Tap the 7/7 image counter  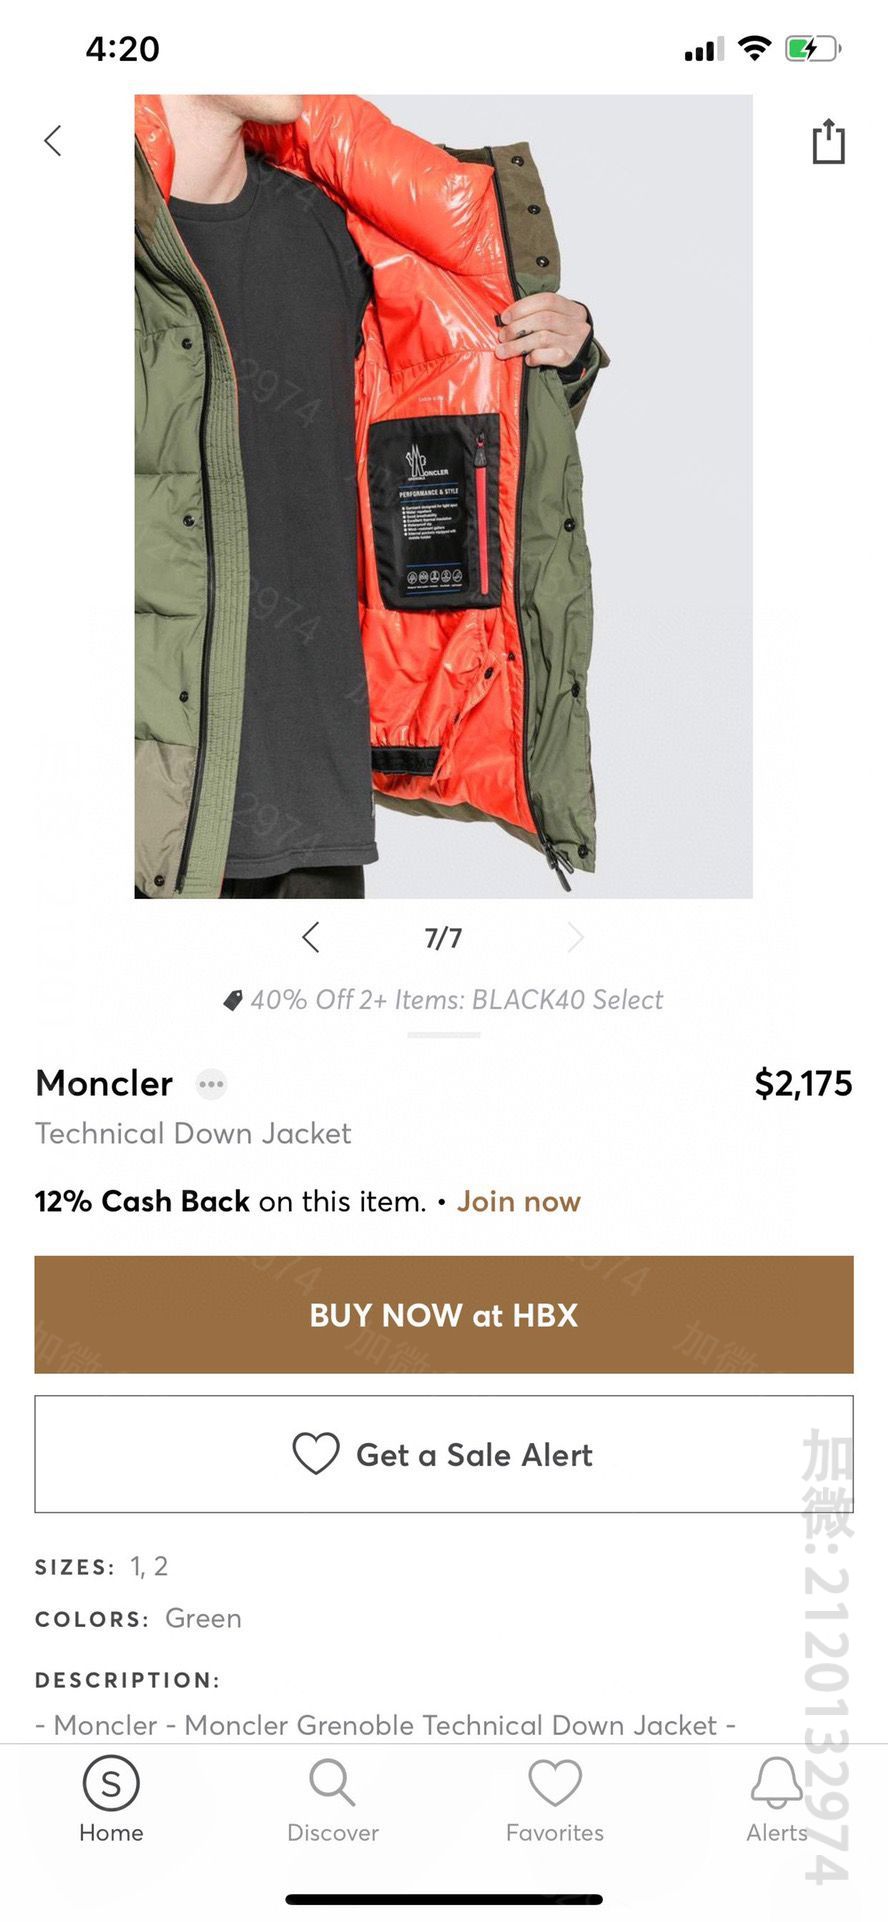(443, 938)
